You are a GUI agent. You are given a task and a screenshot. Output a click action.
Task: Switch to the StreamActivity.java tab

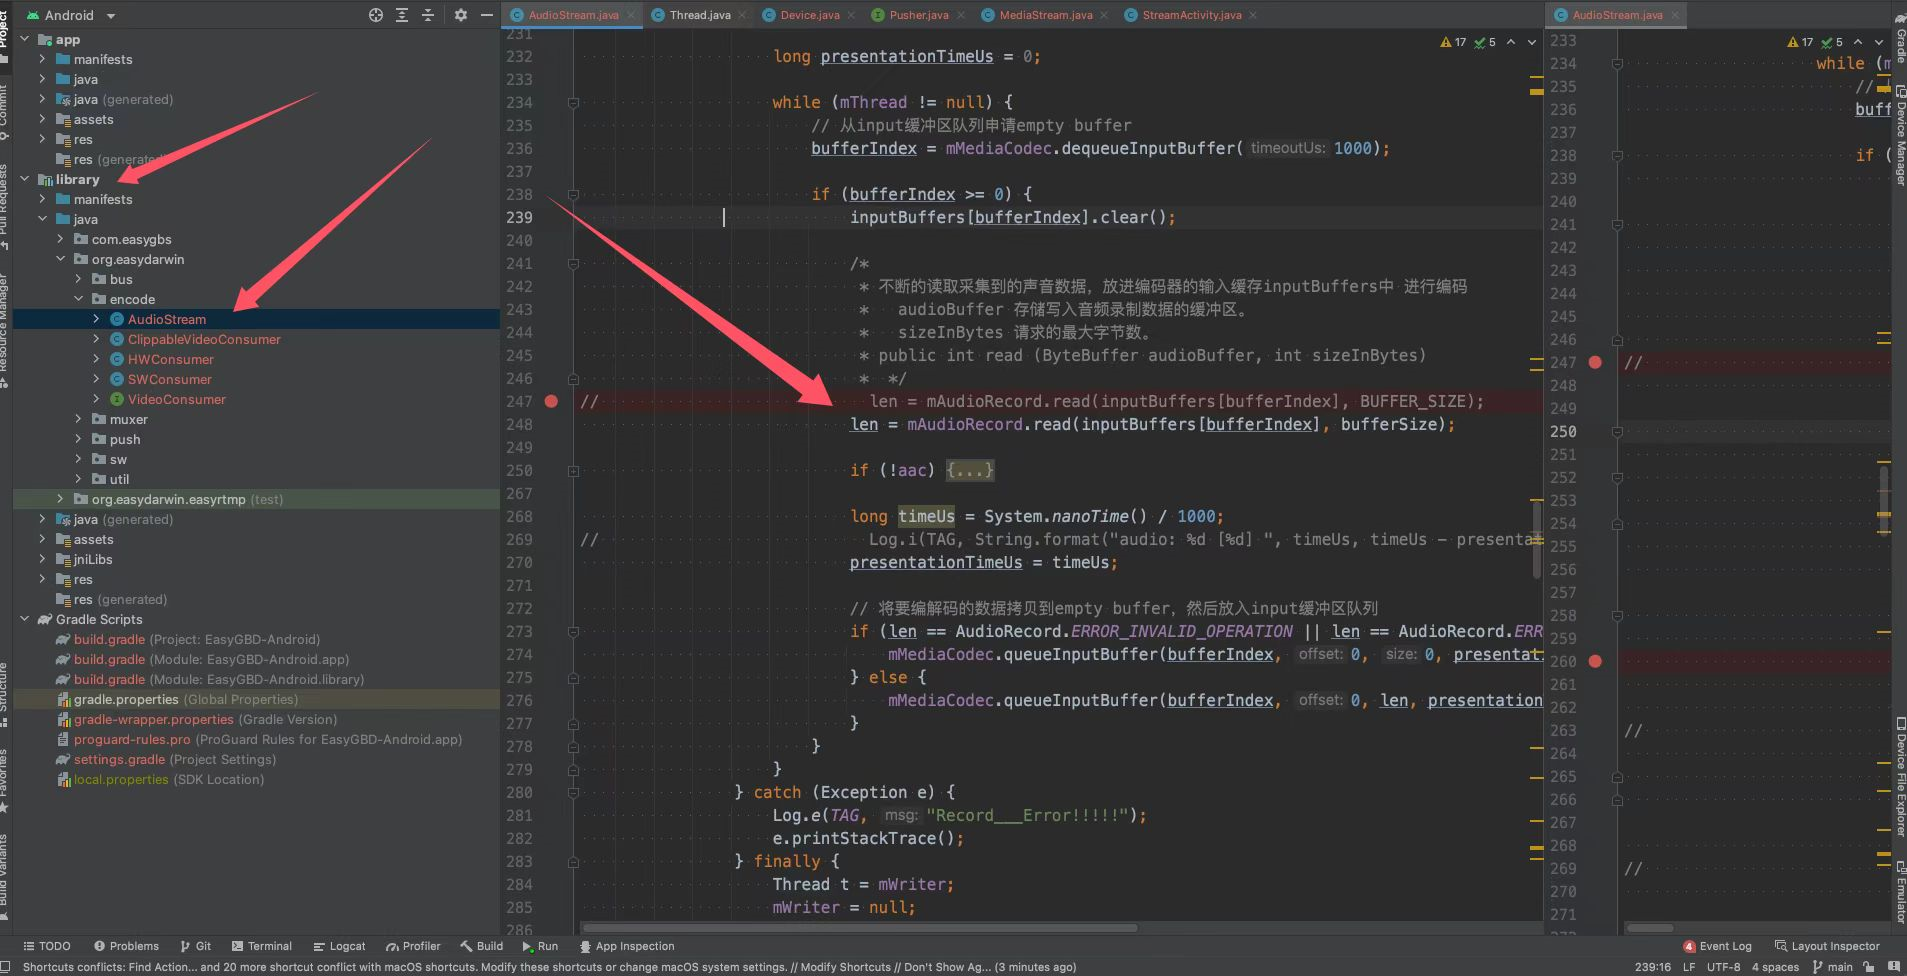click(x=1191, y=15)
